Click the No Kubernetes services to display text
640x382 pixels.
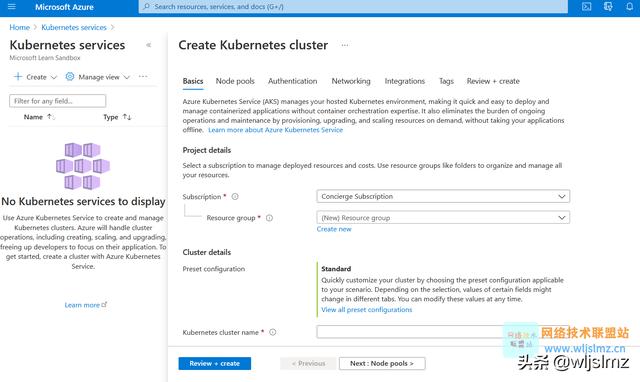(x=83, y=201)
